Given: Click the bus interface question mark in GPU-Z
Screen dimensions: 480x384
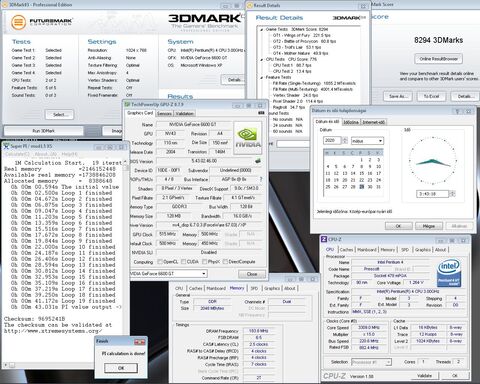Looking at the screenshot, I should pyautogui.click(x=261, y=179).
